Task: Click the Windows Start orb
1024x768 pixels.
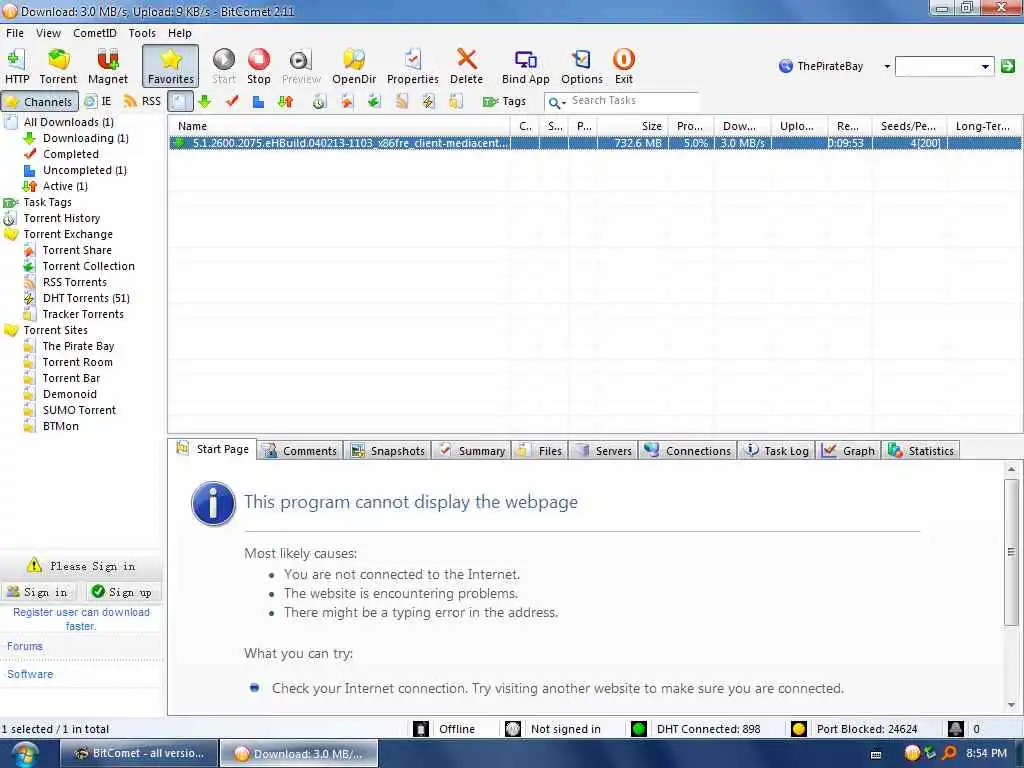Action: click(24, 754)
